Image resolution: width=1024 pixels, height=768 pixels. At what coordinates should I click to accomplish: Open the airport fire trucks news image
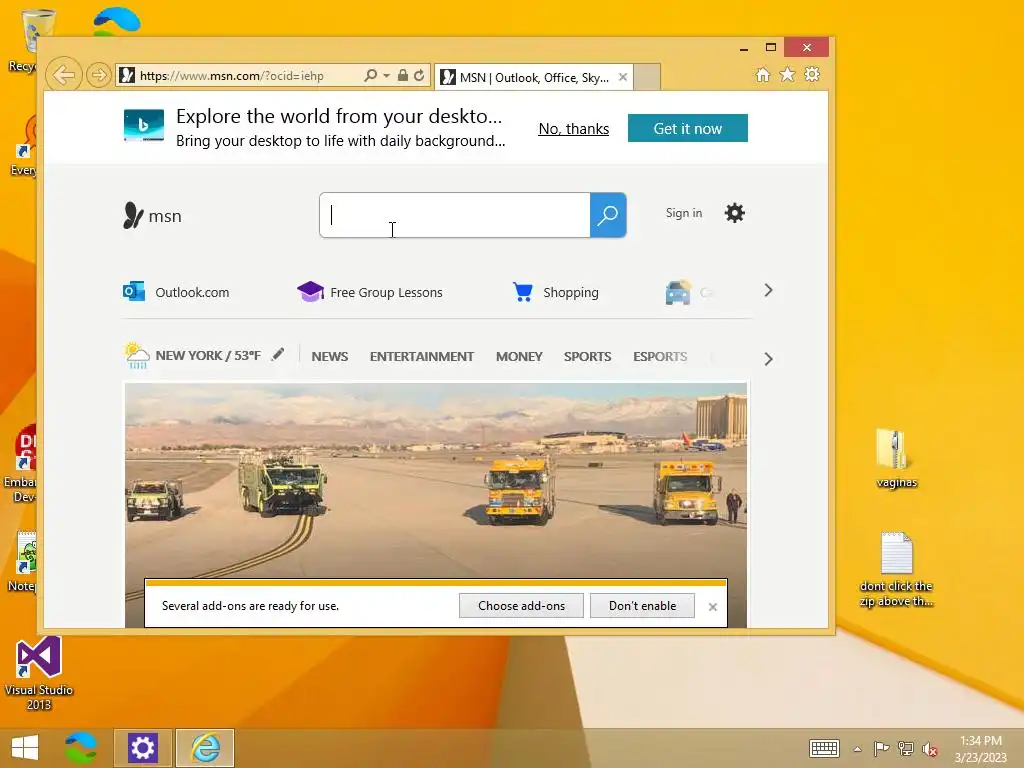[x=436, y=480]
